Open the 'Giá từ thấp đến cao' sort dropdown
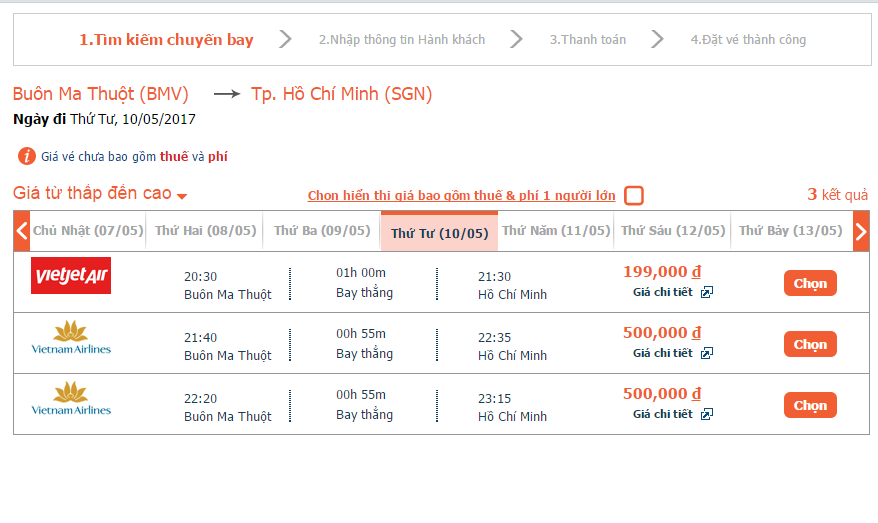 point(100,193)
